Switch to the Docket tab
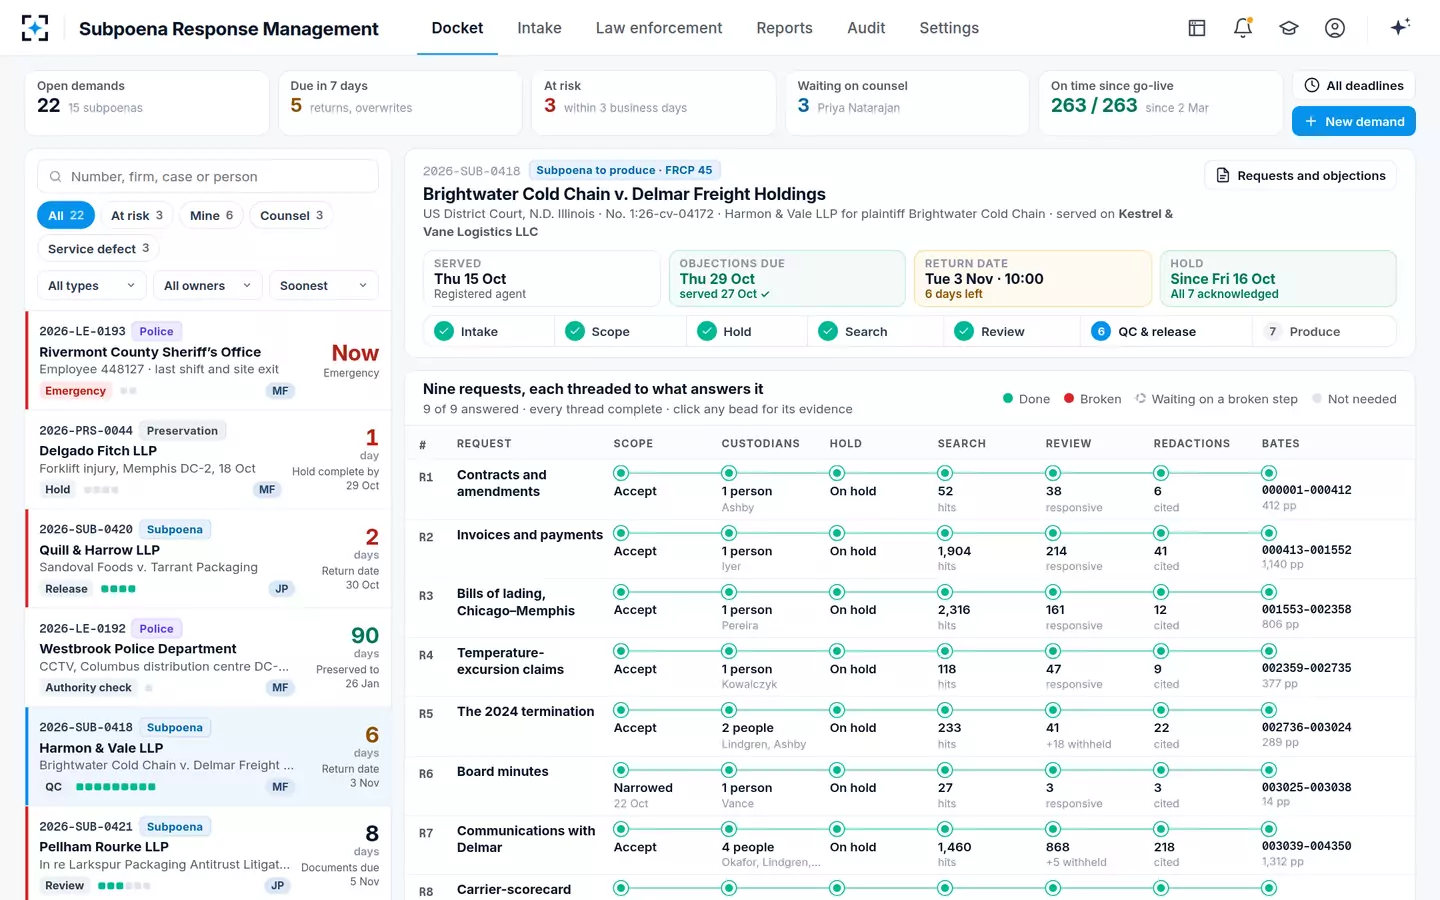Image resolution: width=1440 pixels, height=900 pixels. 457,28
